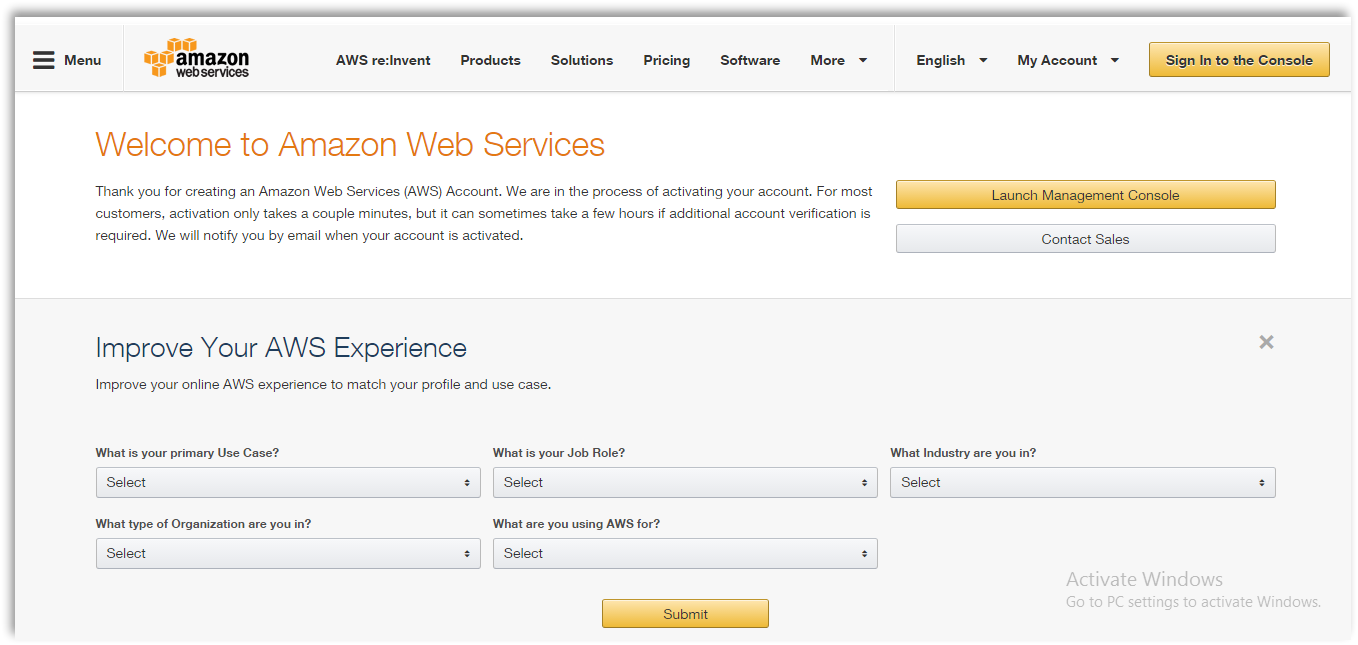
Task: Open AWS re:Invent navigation link
Action: [383, 60]
